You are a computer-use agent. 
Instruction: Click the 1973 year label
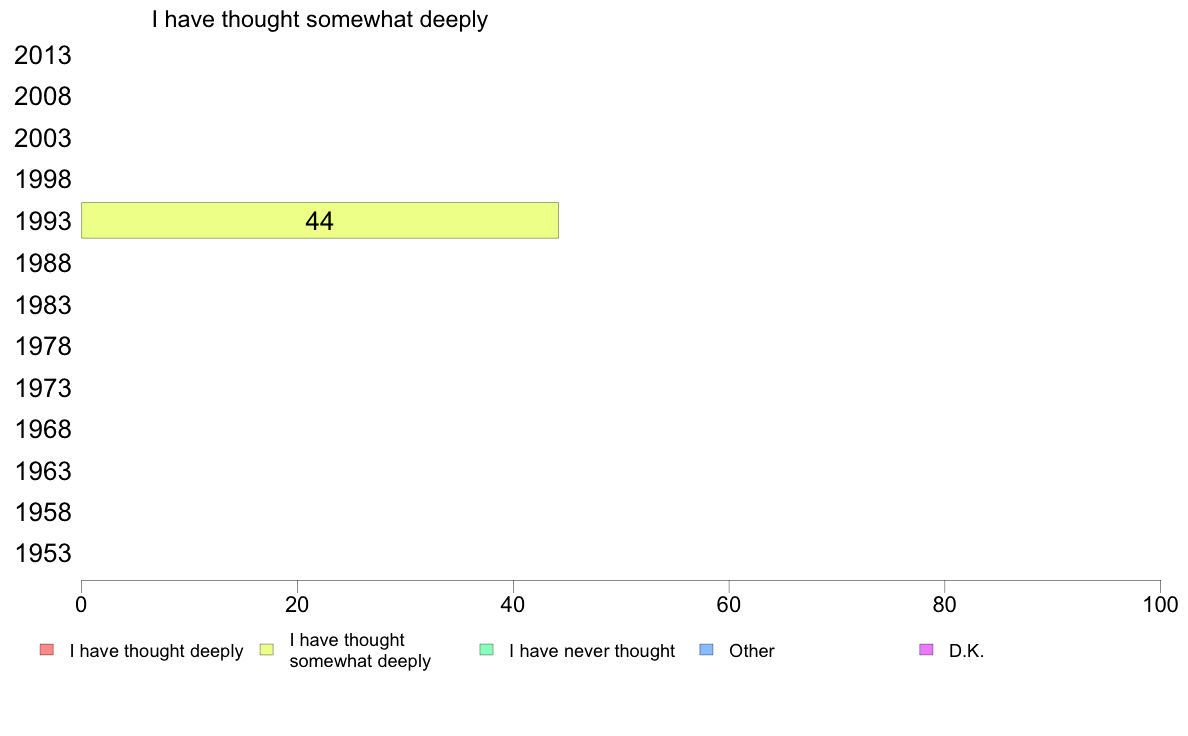42,388
